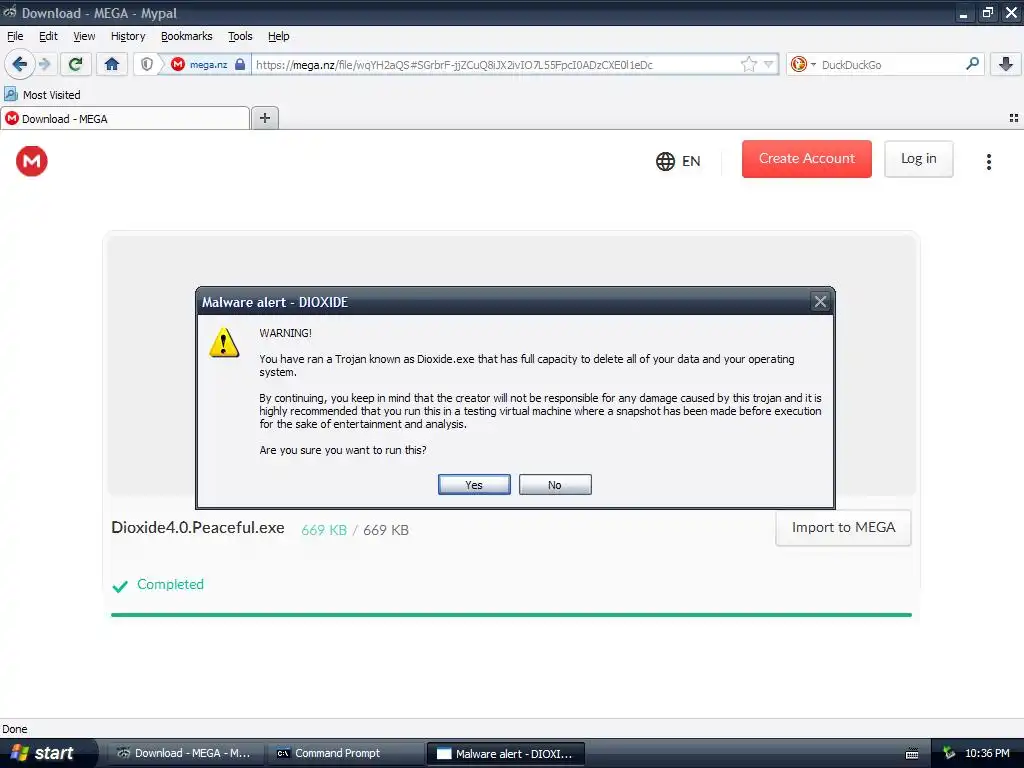Click the Completed status text
1024x768 pixels.
170,584
